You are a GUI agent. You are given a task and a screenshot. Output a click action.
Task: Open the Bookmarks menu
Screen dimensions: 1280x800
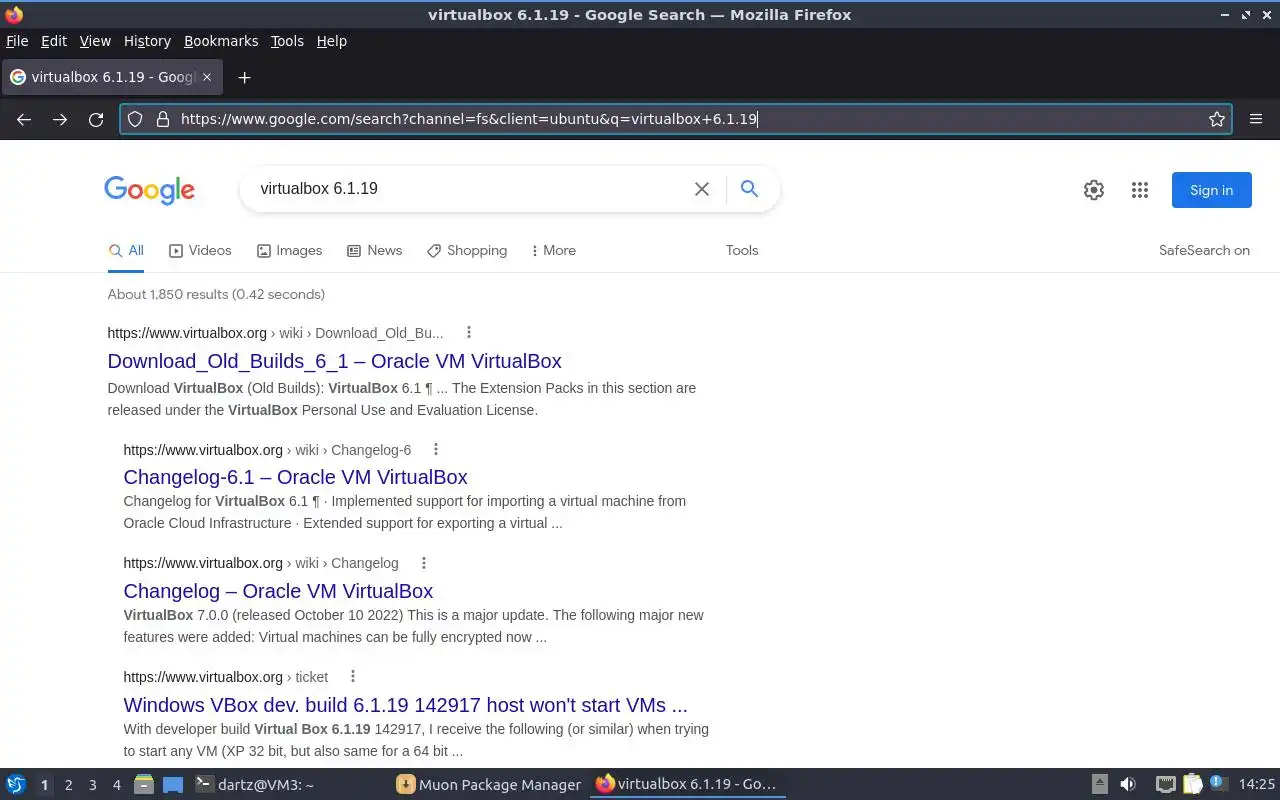[x=221, y=41]
